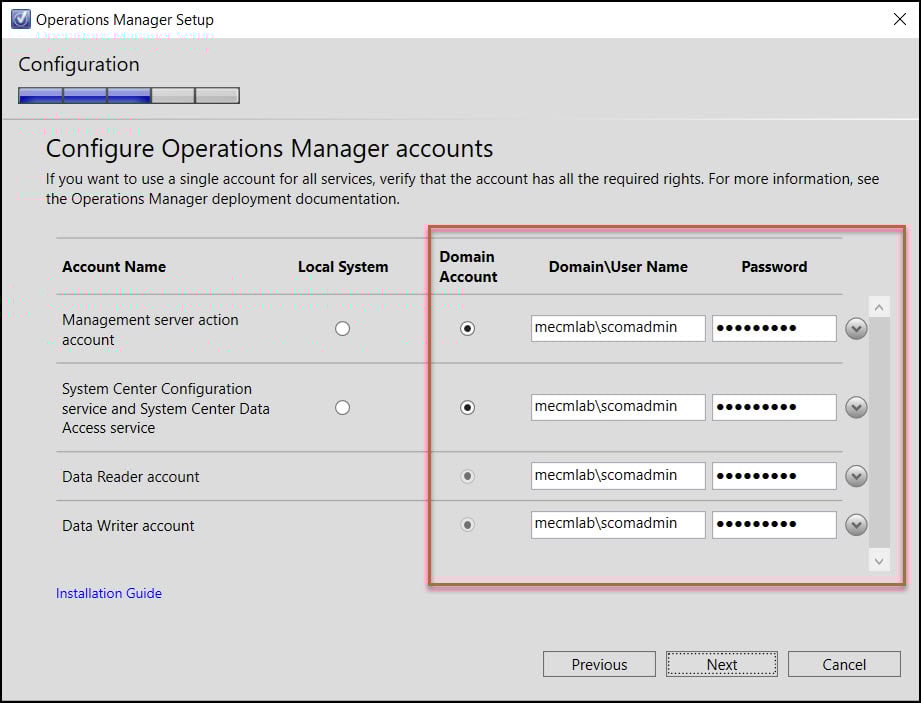
Task: Click the Data Reader account label
Action: pos(130,476)
